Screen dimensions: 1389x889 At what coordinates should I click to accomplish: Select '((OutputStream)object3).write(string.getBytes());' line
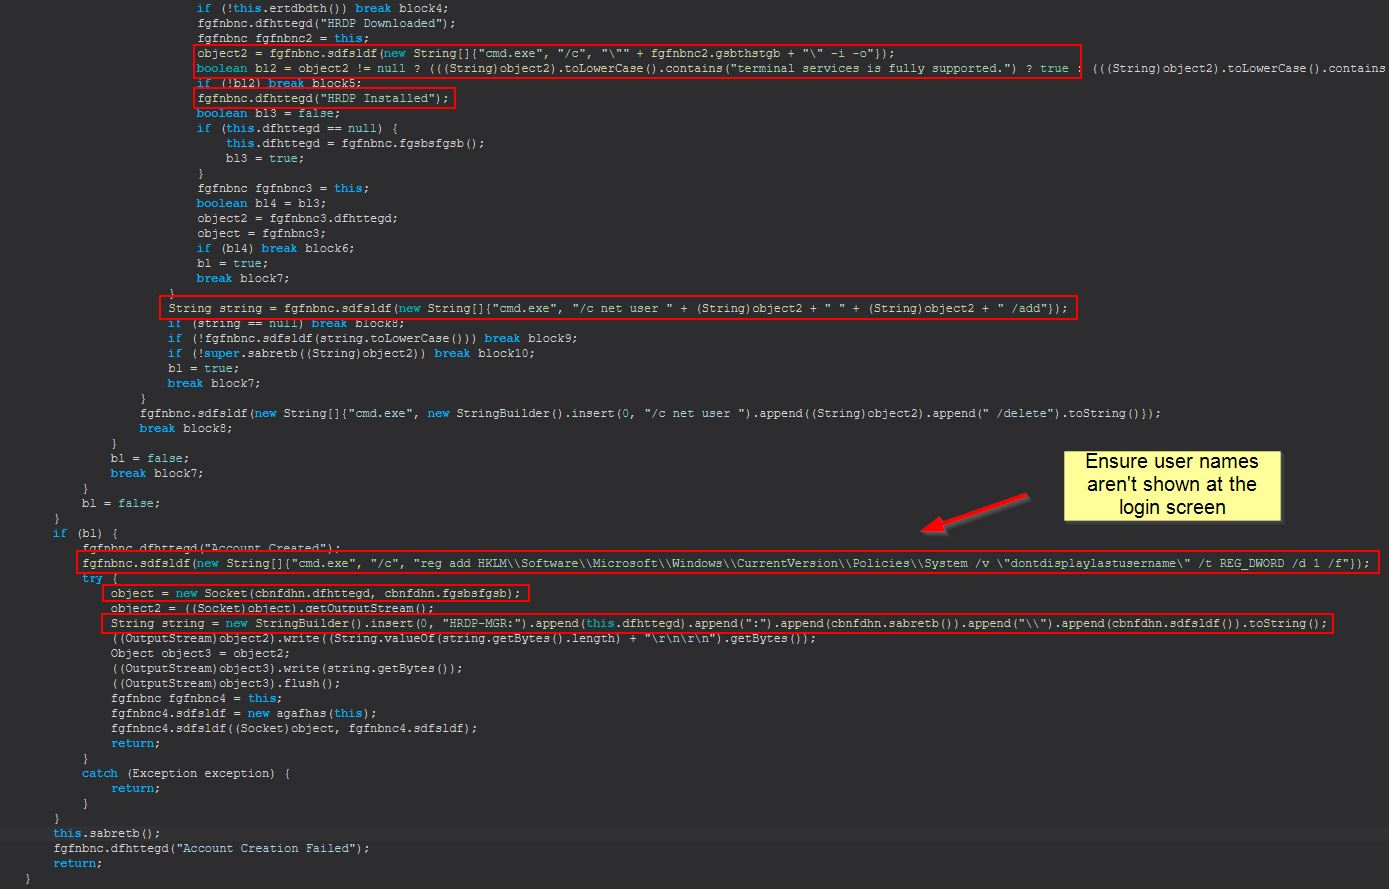click(287, 668)
